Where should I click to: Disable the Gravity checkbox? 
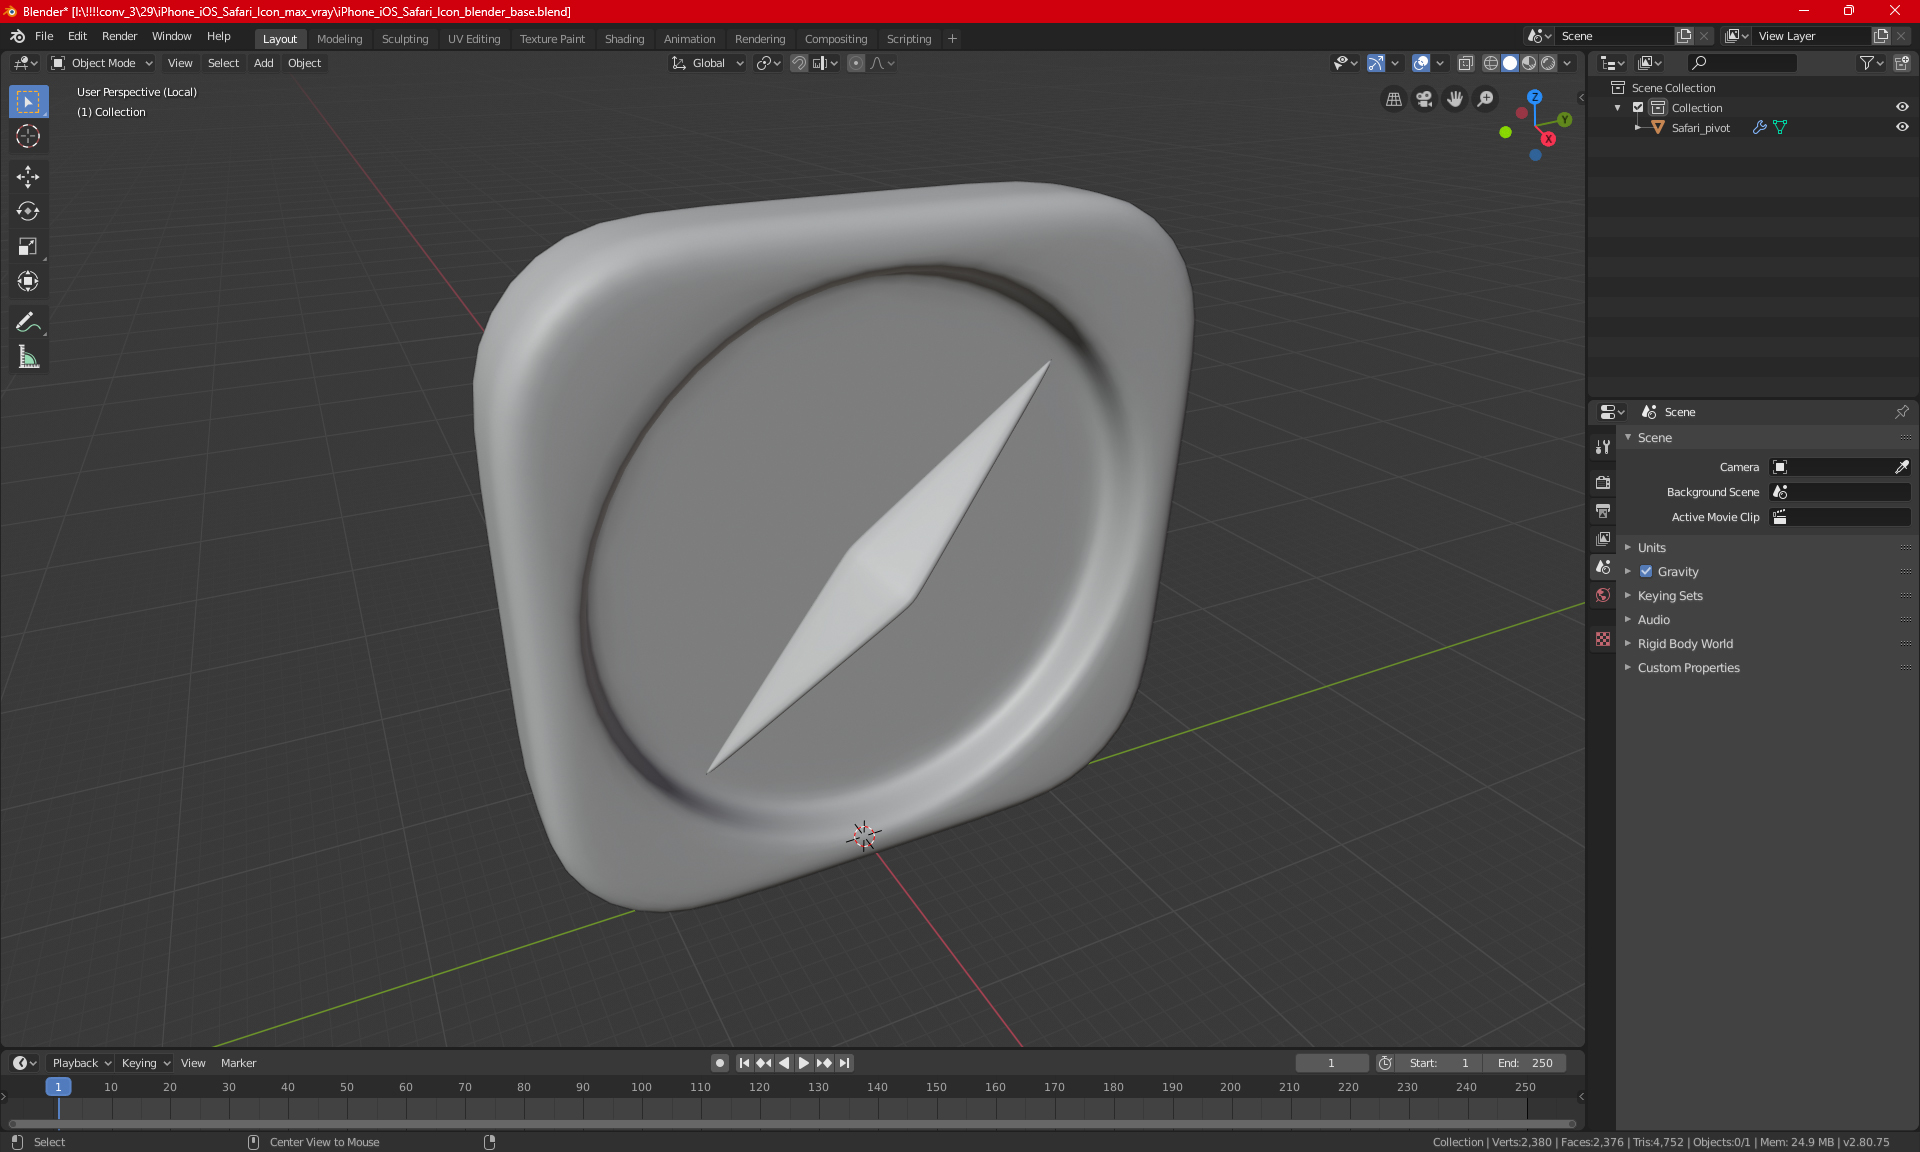click(x=1646, y=571)
